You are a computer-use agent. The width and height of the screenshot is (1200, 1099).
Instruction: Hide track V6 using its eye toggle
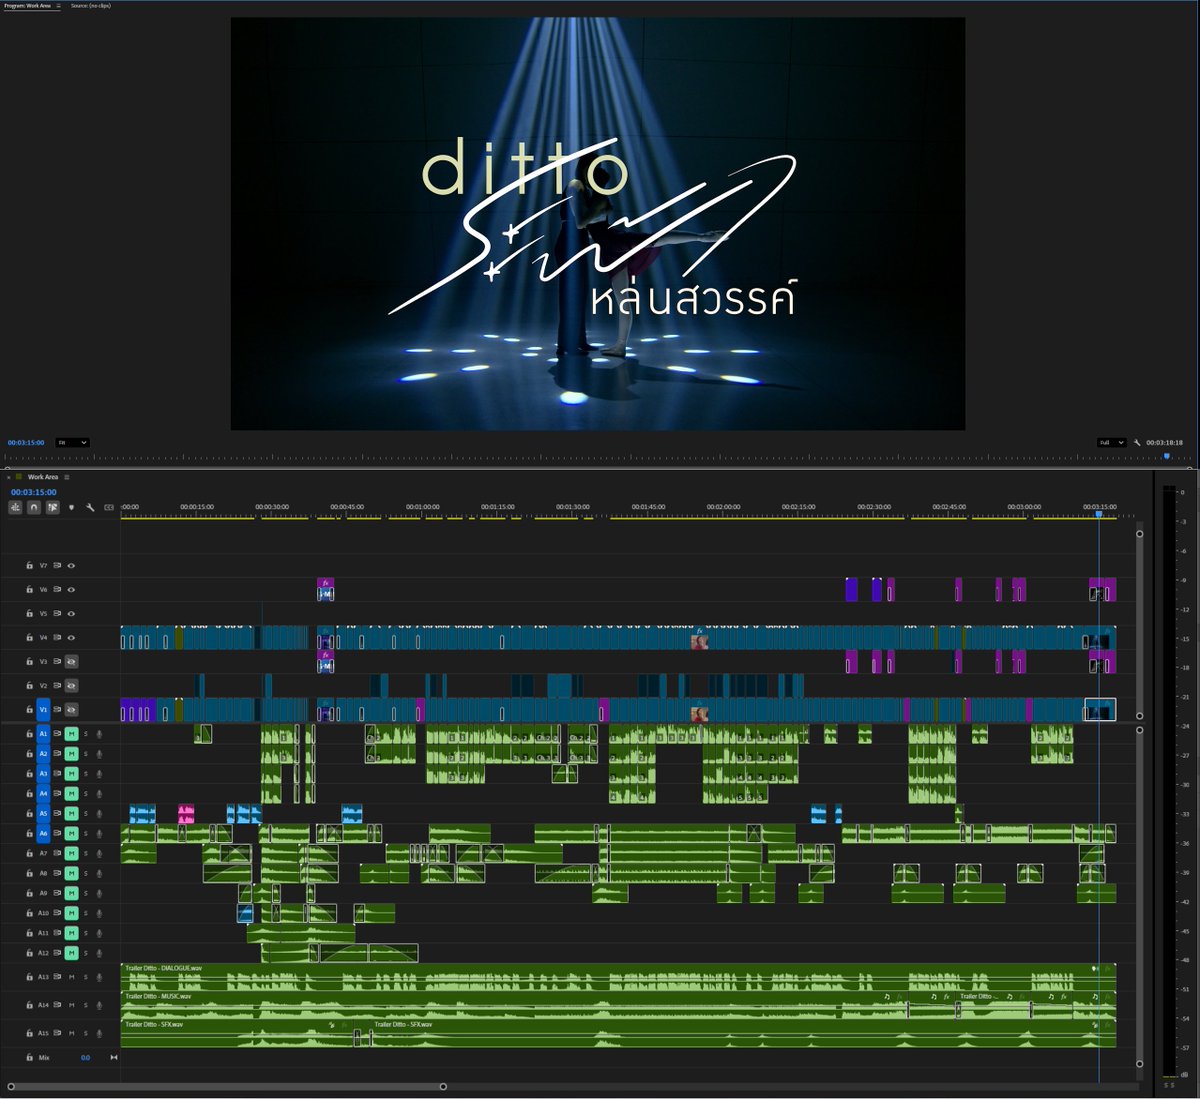pyautogui.click(x=72, y=589)
